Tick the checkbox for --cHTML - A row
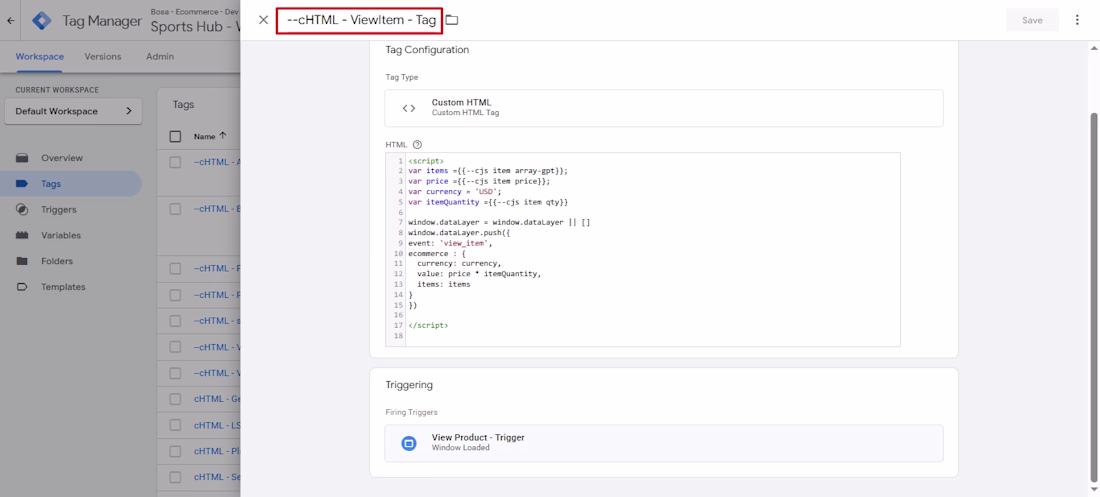Image resolution: width=1100 pixels, height=497 pixels. (x=175, y=162)
